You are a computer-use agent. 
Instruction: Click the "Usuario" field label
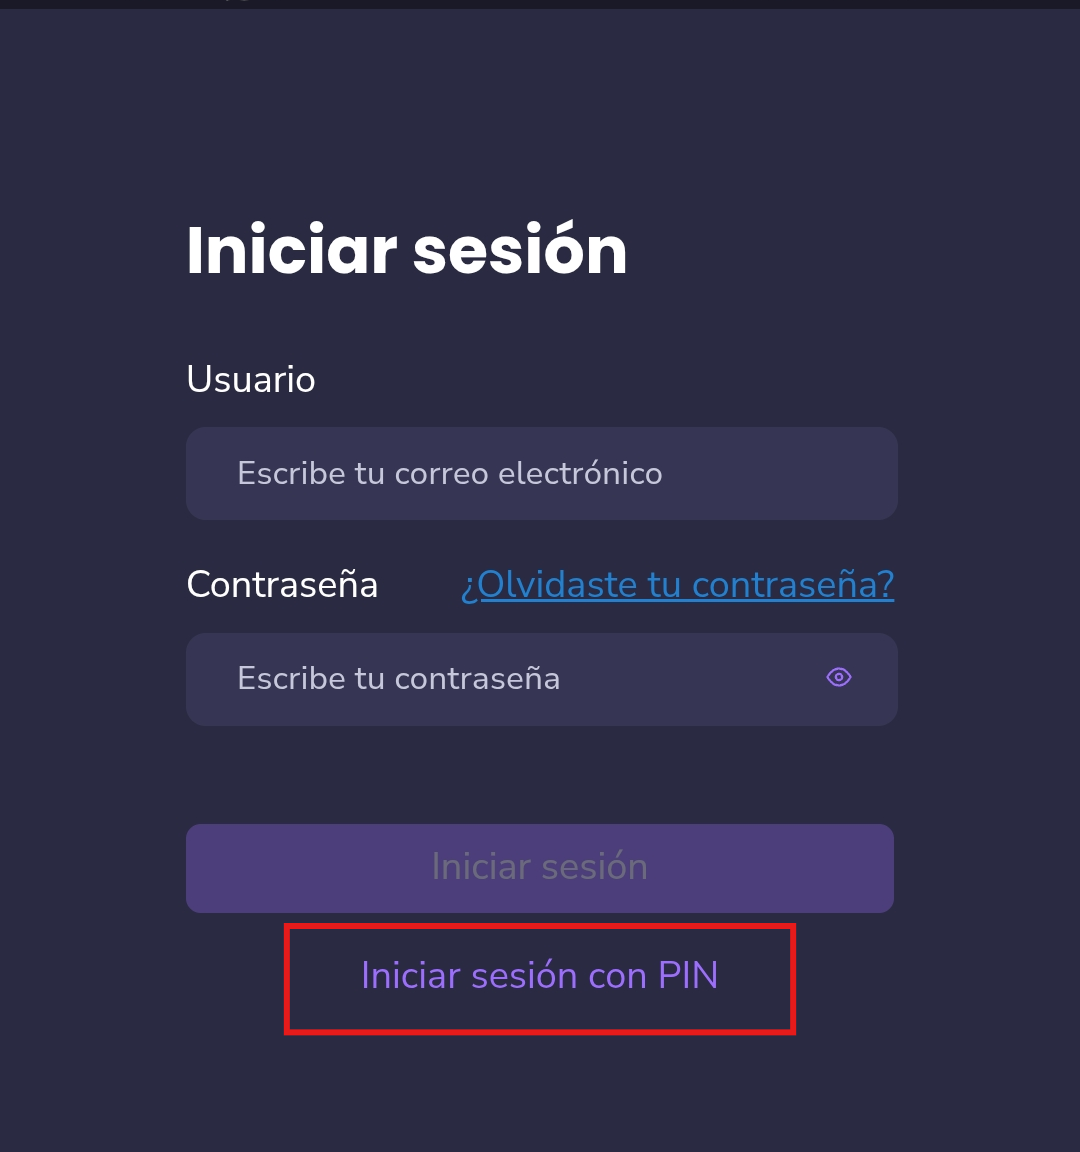[x=251, y=380]
